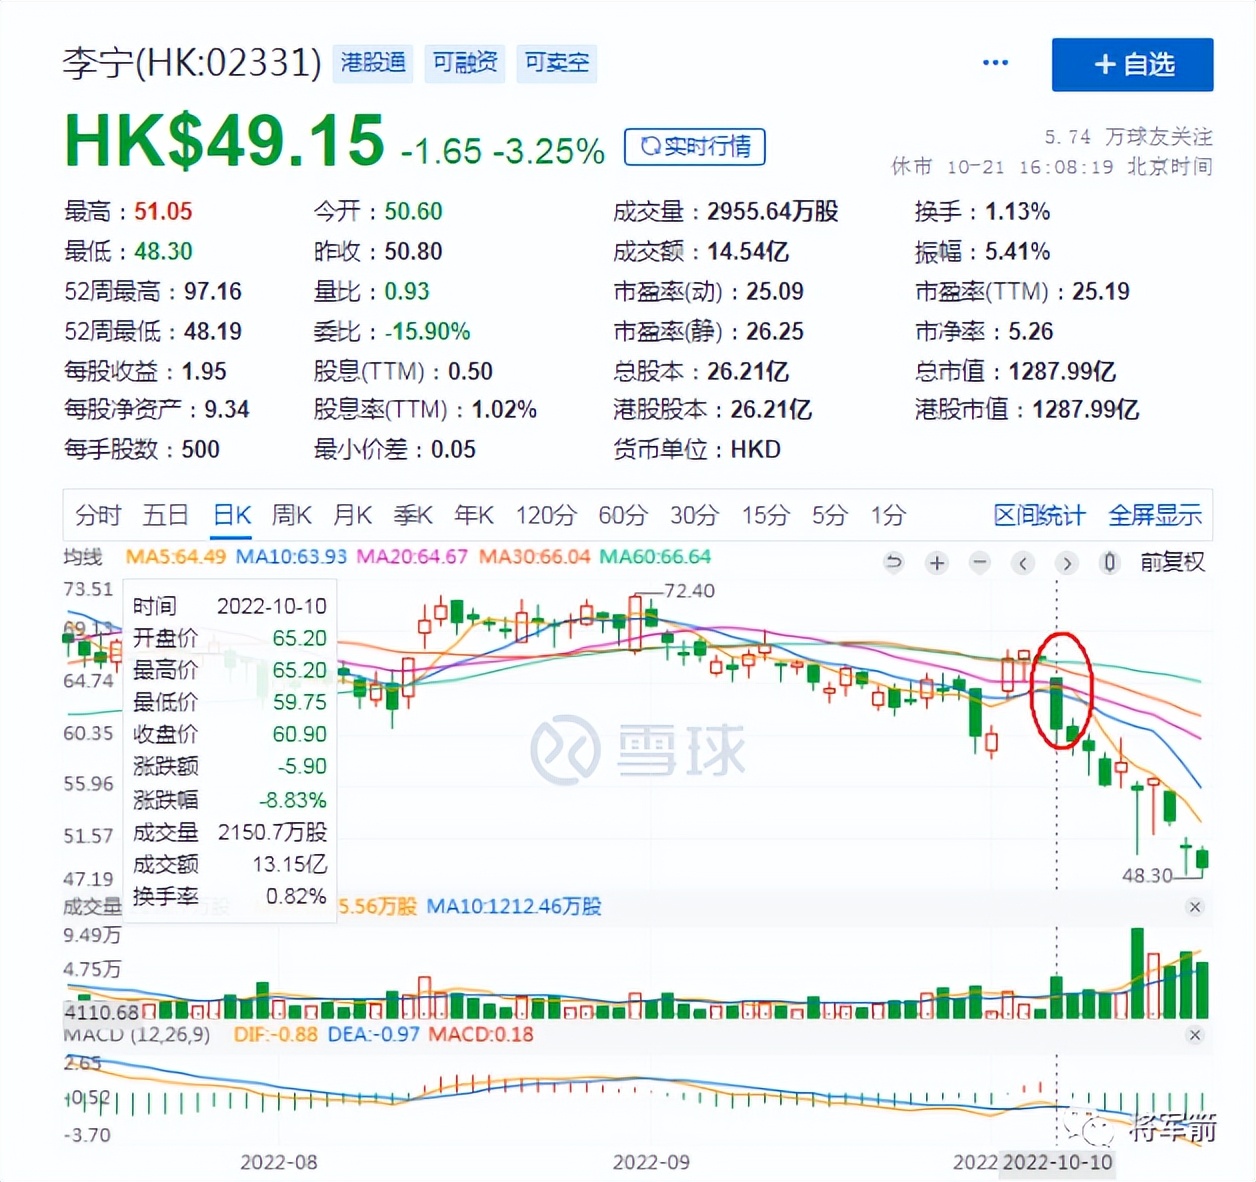Screen dimensions: 1256x1182
Task: Zoom out using the minus icon
Action: point(980,563)
